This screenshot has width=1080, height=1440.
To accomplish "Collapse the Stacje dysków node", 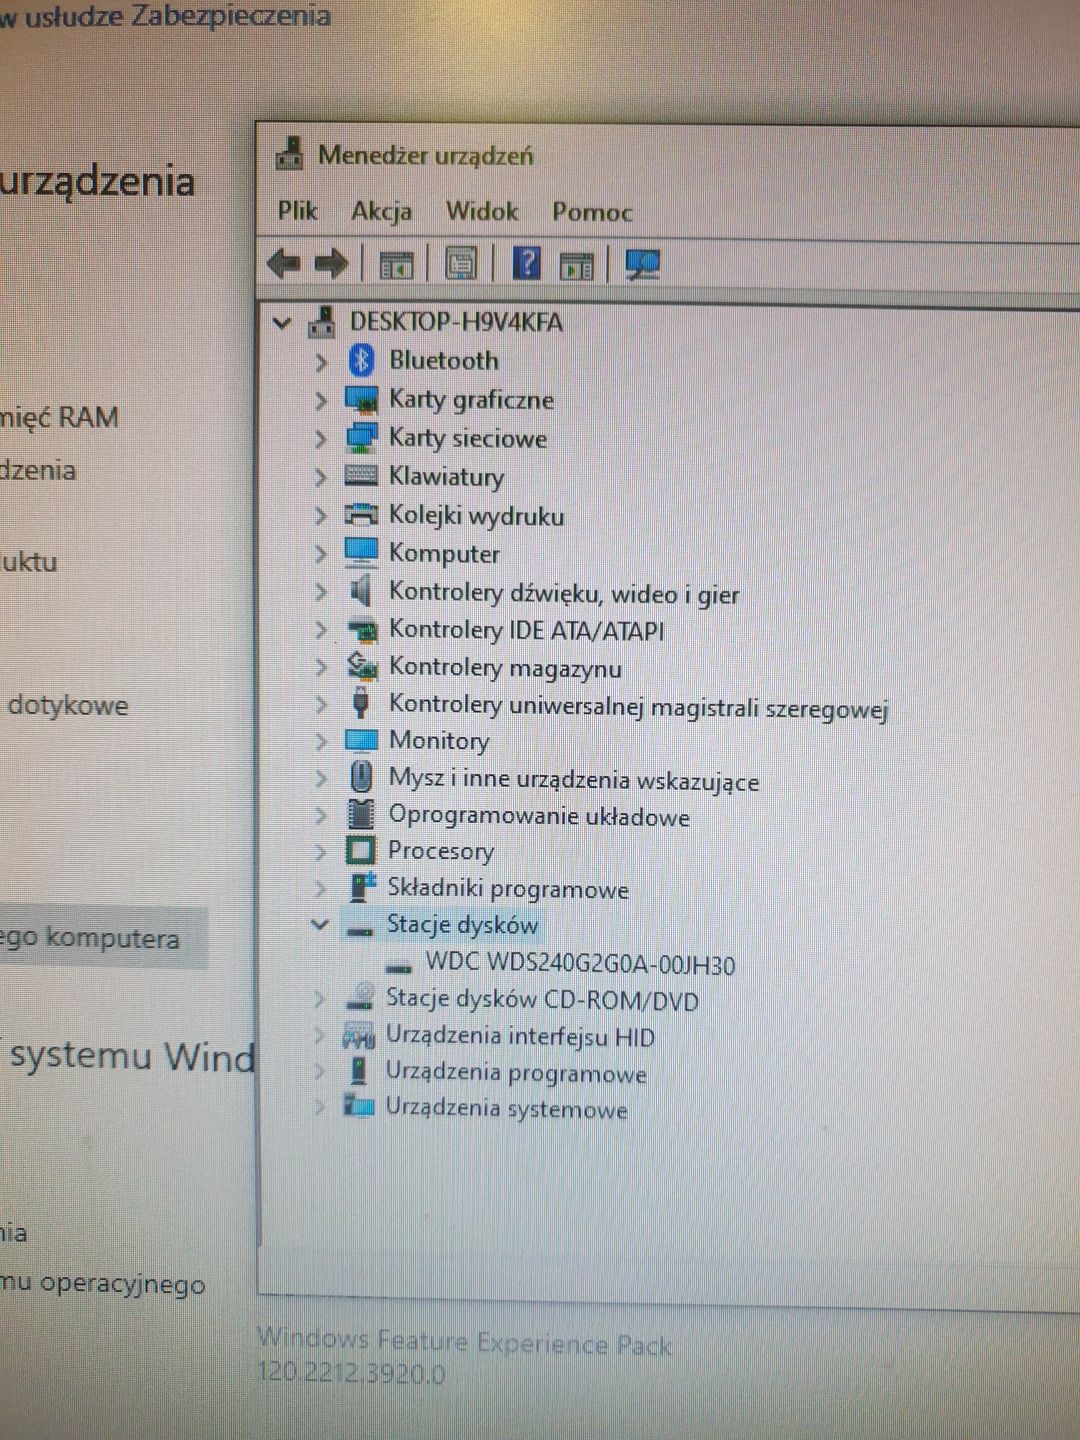I will [x=319, y=924].
